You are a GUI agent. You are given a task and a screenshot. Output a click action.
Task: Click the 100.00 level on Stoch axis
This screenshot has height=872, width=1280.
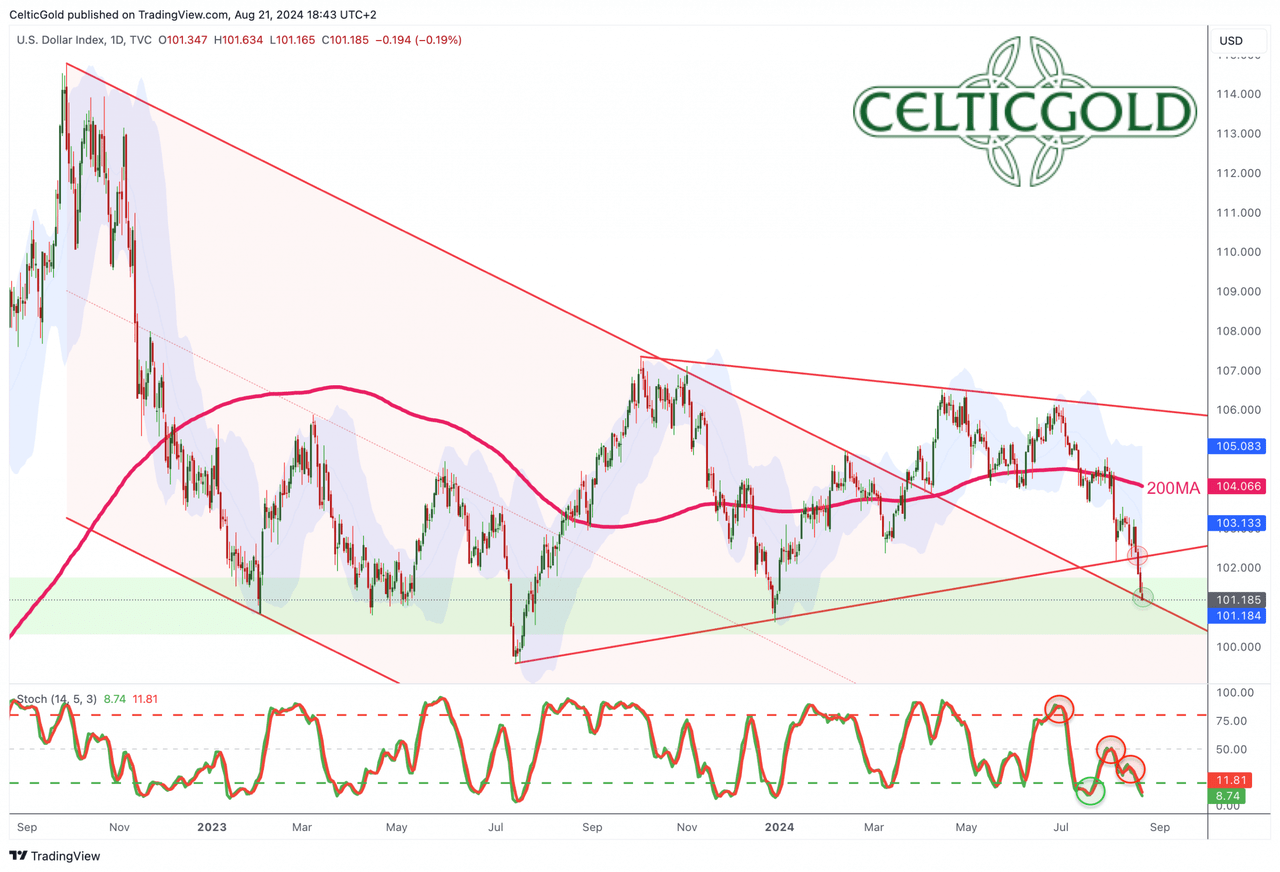[x=1234, y=693]
